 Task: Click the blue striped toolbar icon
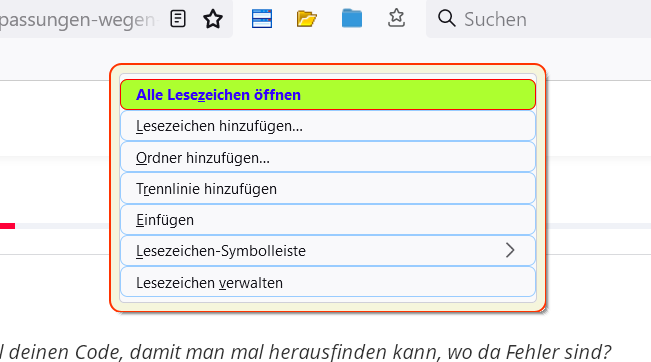point(262,19)
